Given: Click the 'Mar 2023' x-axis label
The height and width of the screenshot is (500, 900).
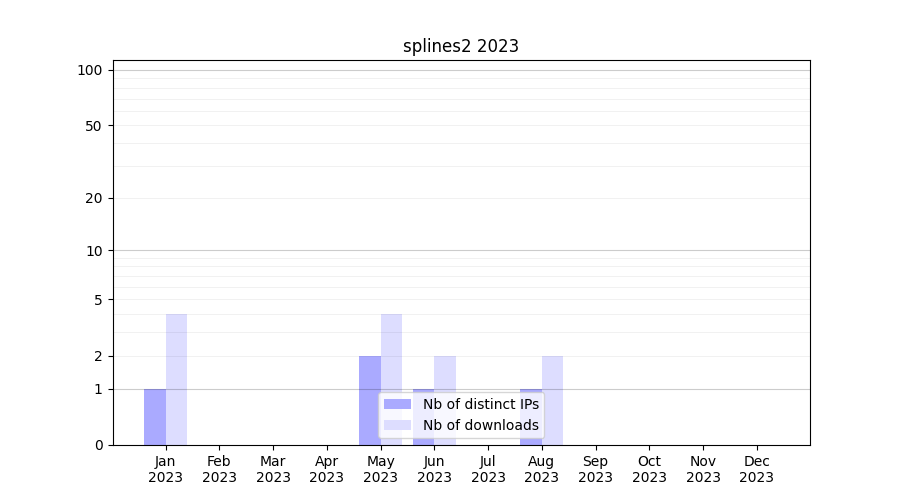Looking at the screenshot, I should [x=273, y=469].
